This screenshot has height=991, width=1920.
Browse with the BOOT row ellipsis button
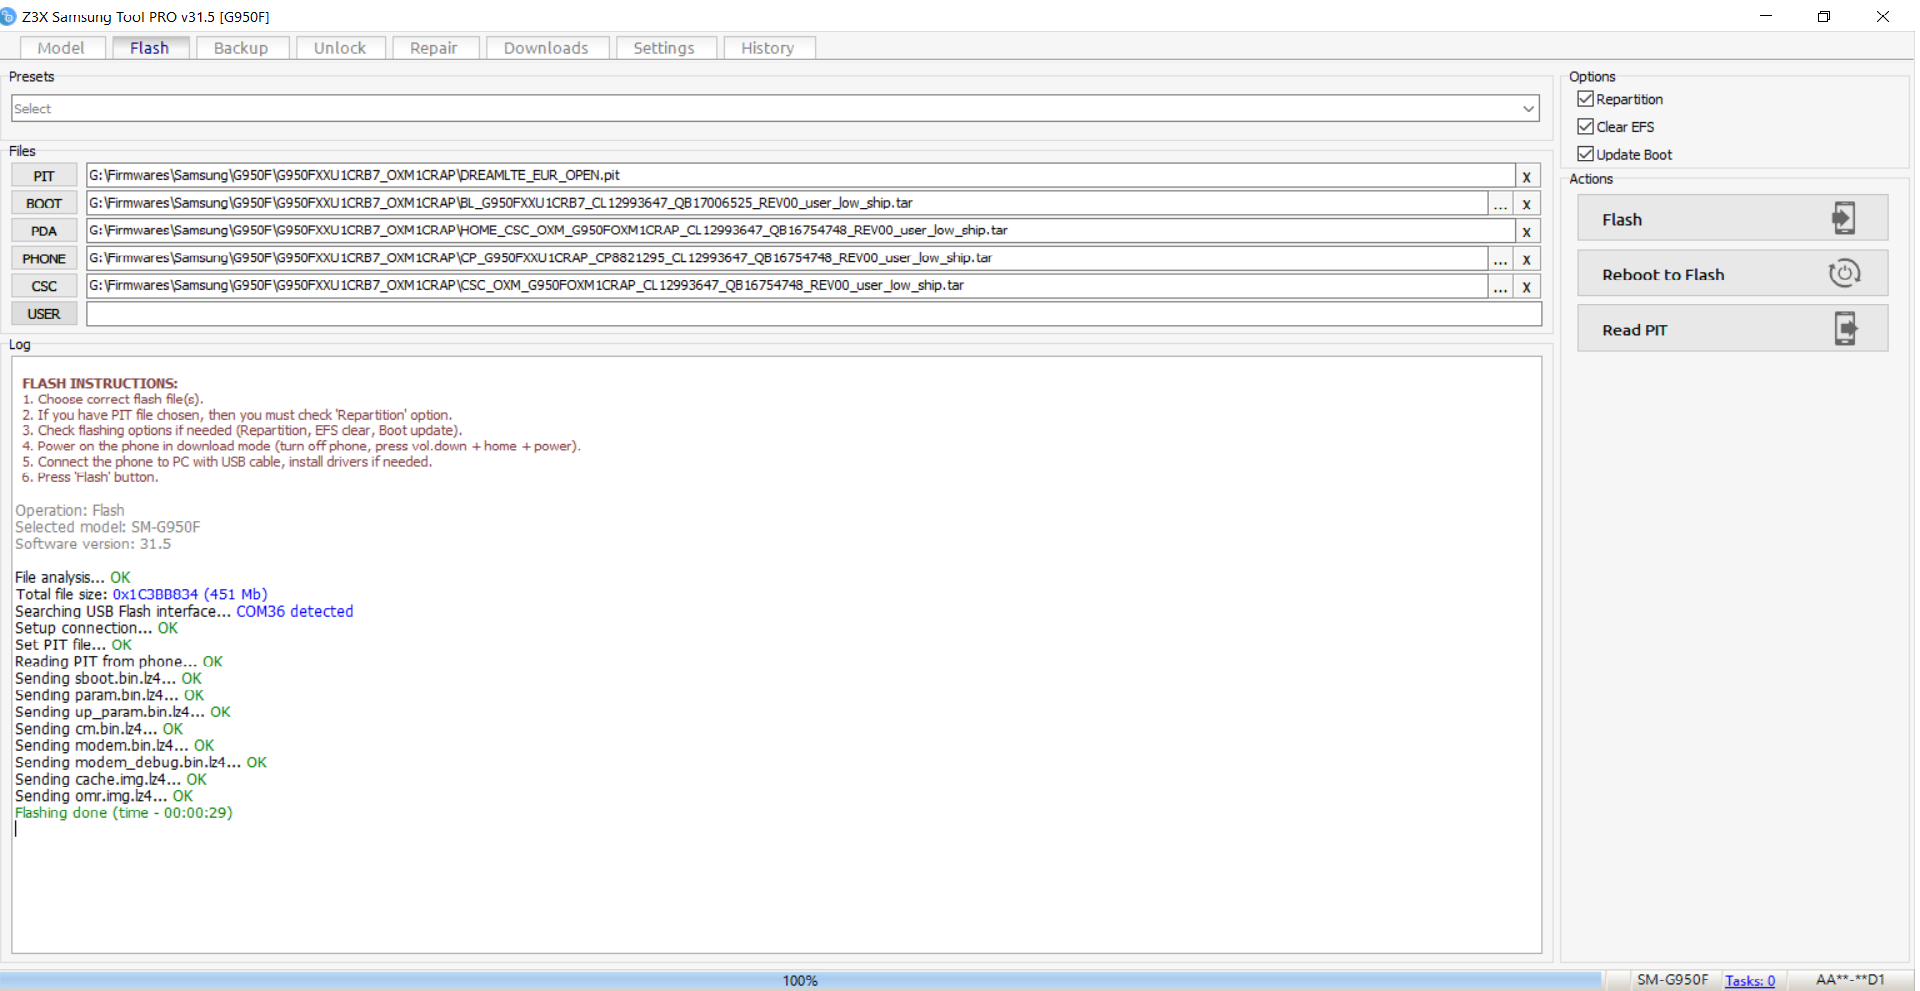[x=1500, y=204]
